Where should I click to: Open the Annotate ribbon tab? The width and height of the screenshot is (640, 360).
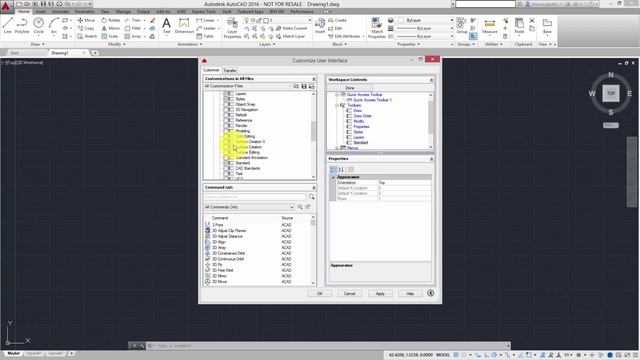[60, 12]
